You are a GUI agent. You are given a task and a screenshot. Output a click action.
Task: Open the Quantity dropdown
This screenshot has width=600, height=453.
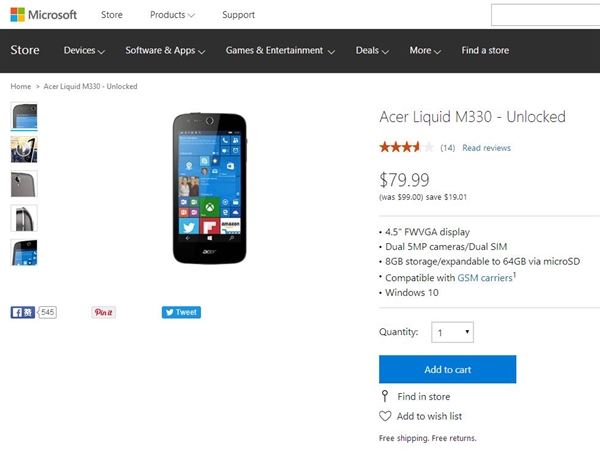coord(453,332)
